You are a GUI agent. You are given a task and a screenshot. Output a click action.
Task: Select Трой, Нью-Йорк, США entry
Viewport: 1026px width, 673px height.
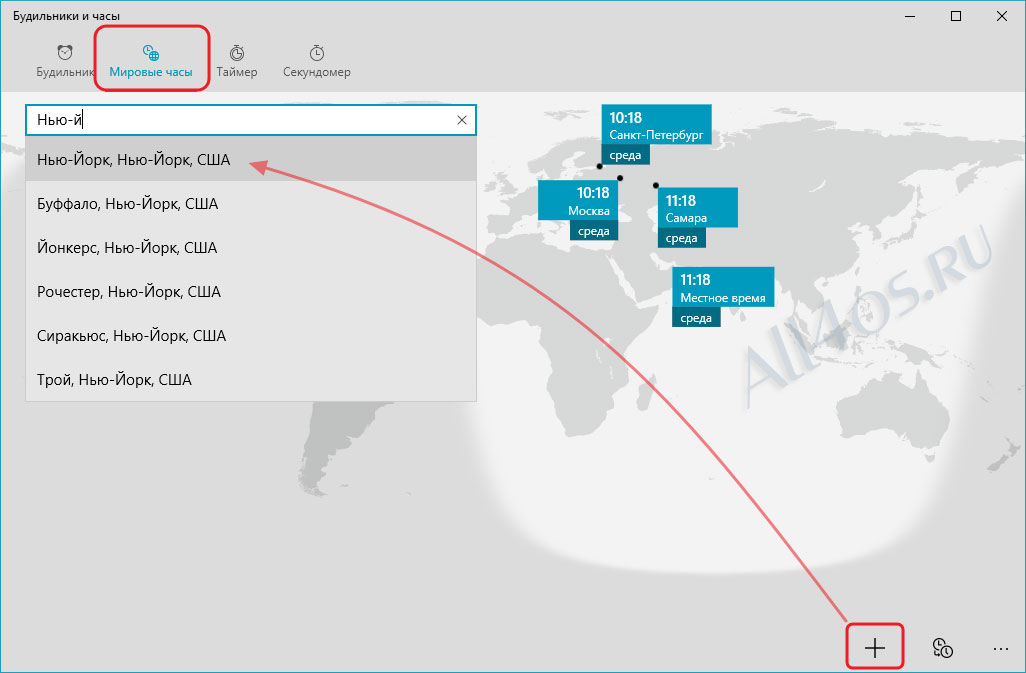point(251,379)
